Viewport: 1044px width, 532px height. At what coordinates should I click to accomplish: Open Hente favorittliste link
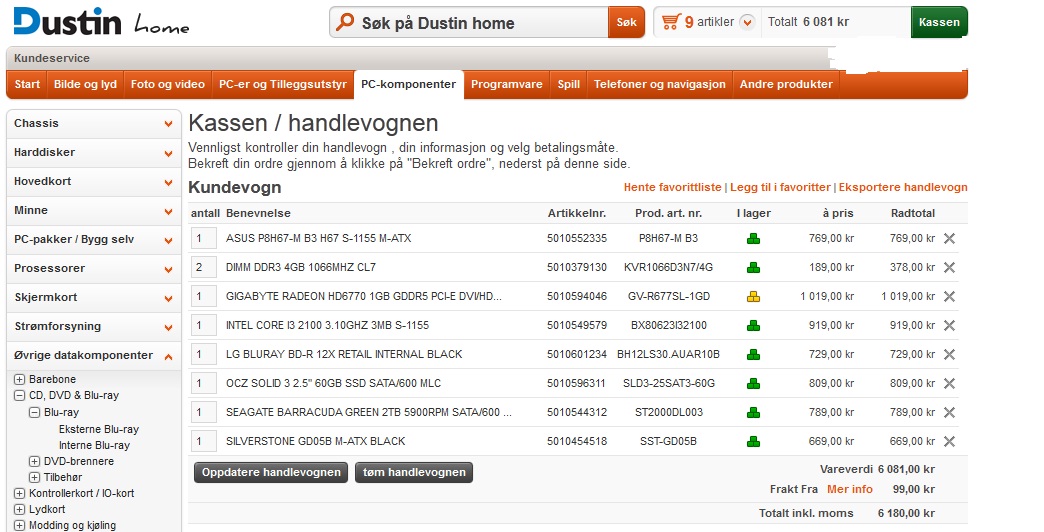pos(672,187)
